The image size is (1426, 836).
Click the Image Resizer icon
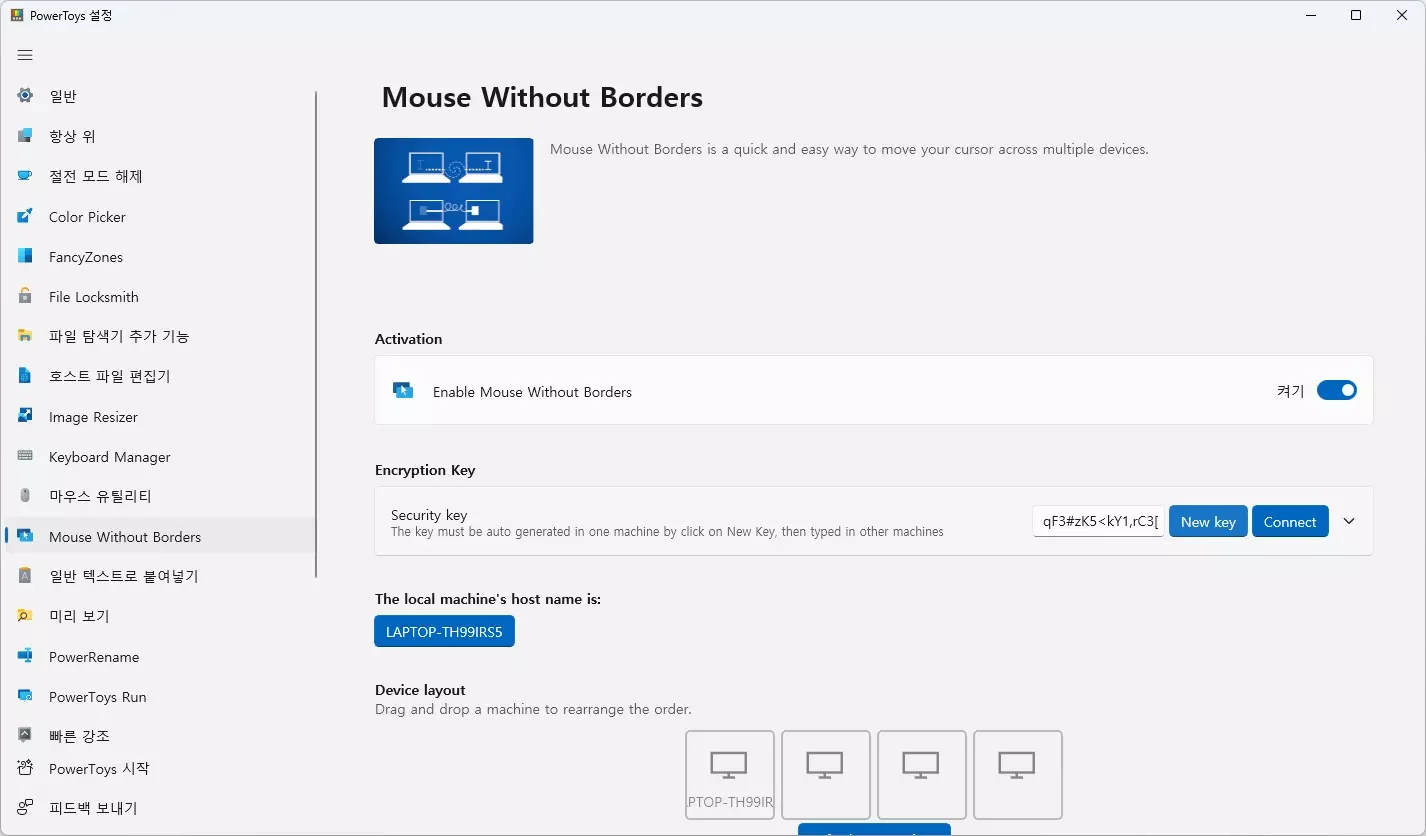pyautogui.click(x=25, y=416)
